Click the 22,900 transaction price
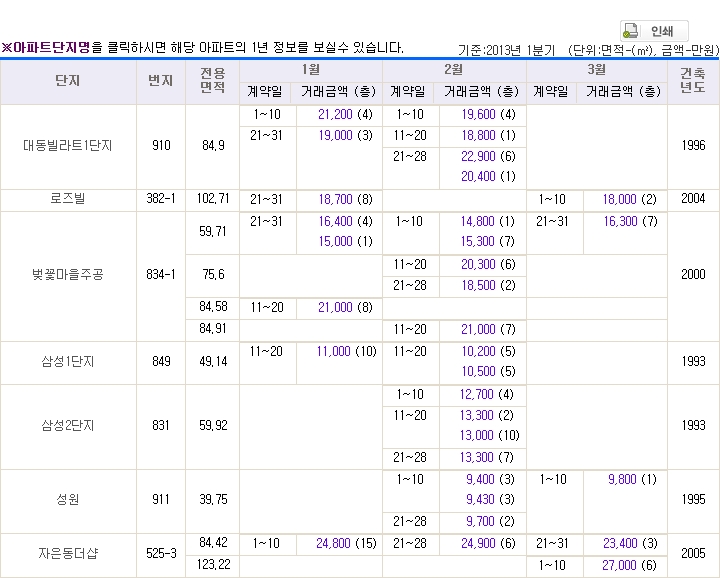Image resolution: width=720 pixels, height=578 pixels. pyautogui.click(x=478, y=157)
